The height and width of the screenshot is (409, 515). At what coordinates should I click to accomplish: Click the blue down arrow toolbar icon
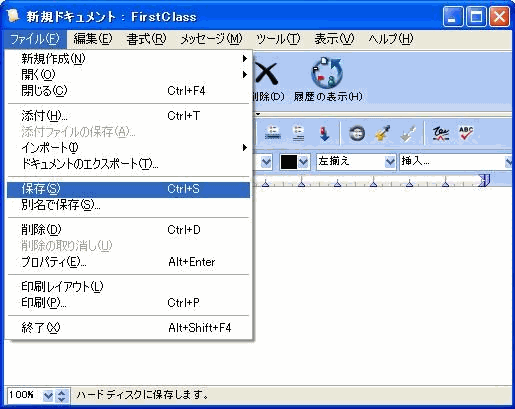pyautogui.click(x=324, y=134)
